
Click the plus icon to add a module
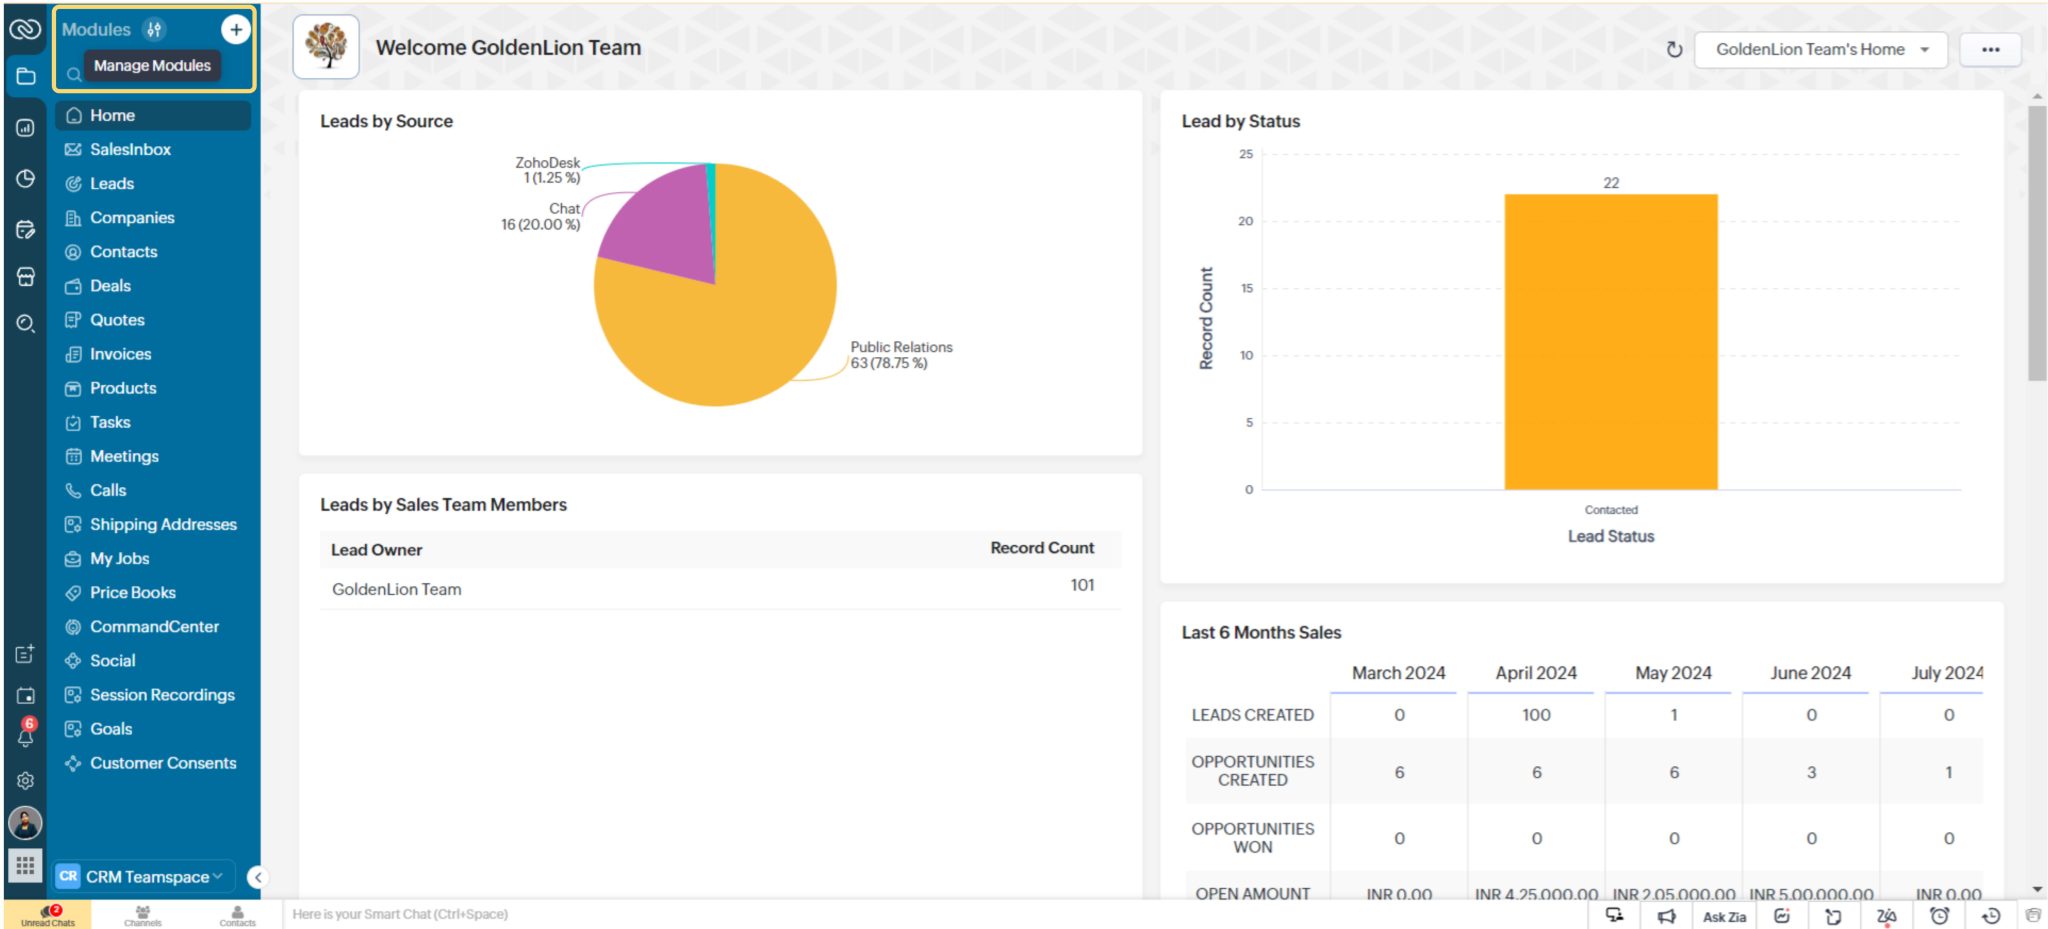[236, 29]
